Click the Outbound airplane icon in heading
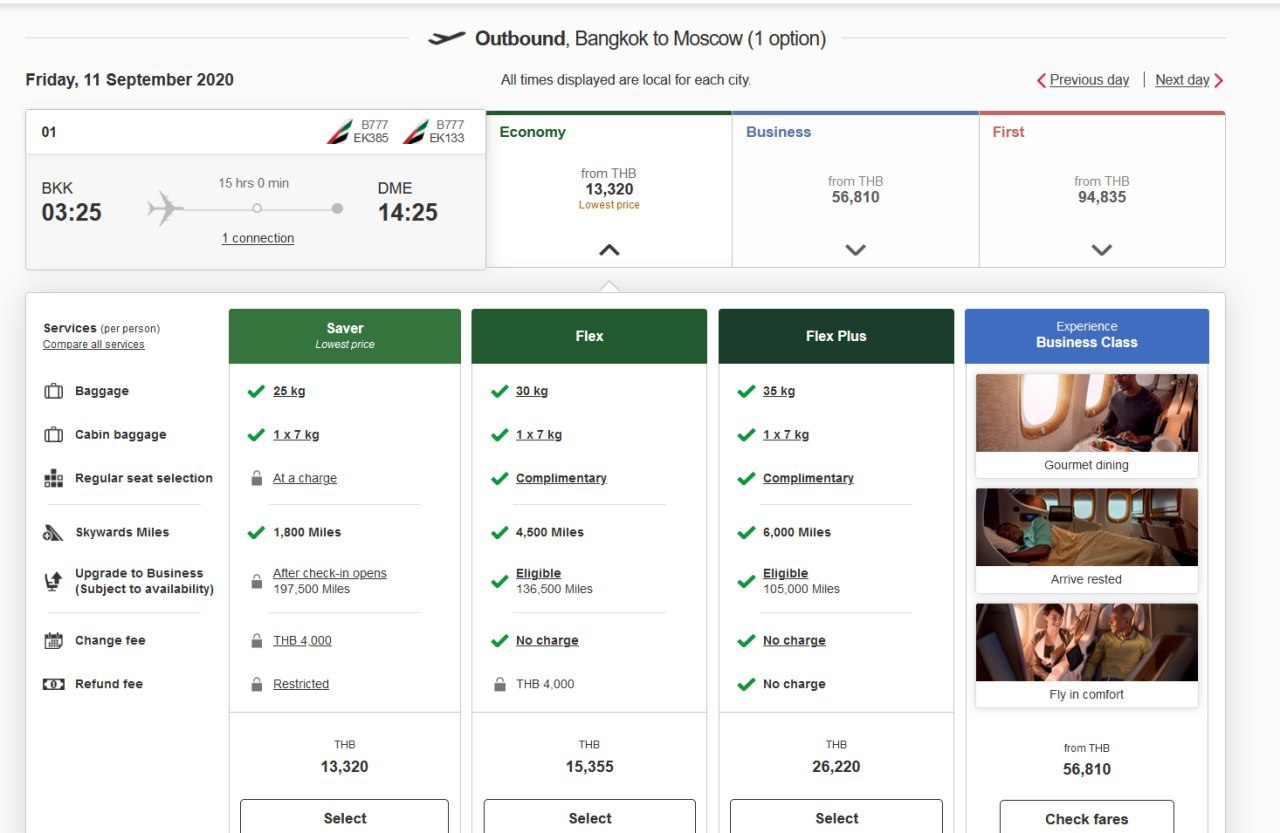The image size is (1280, 833). (x=447, y=38)
